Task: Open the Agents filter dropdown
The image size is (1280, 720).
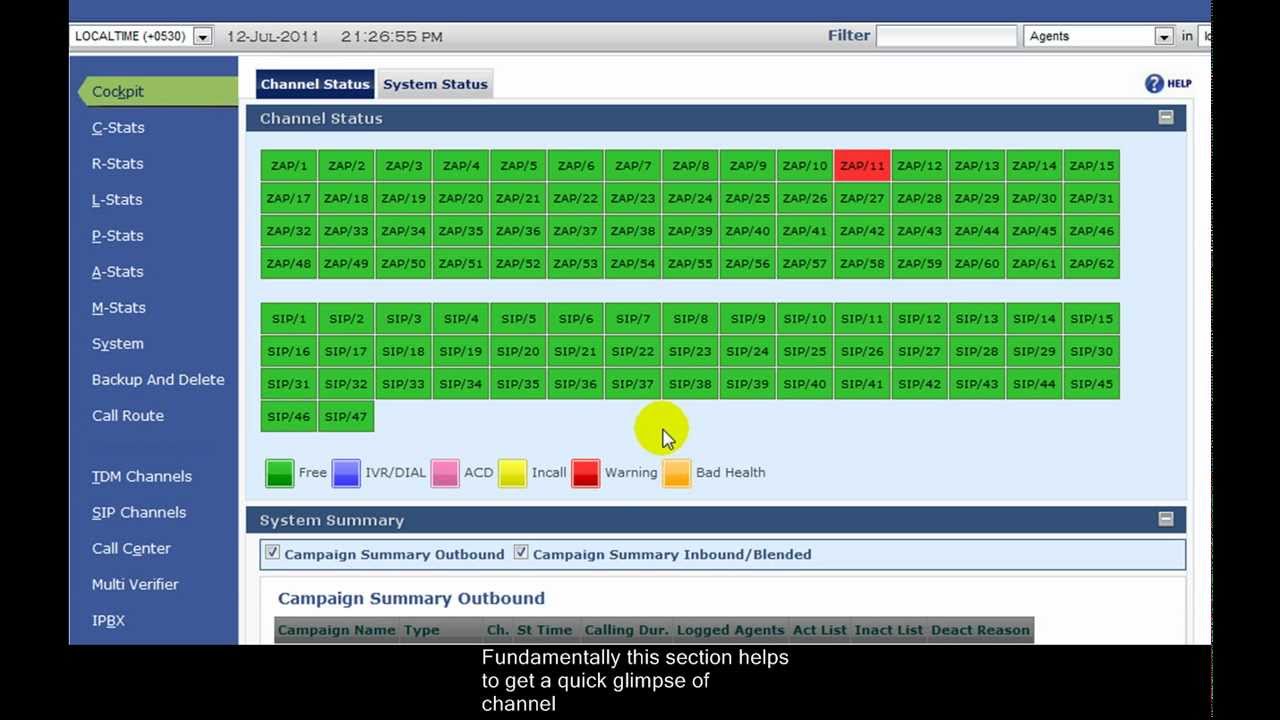Action: (x=1164, y=36)
